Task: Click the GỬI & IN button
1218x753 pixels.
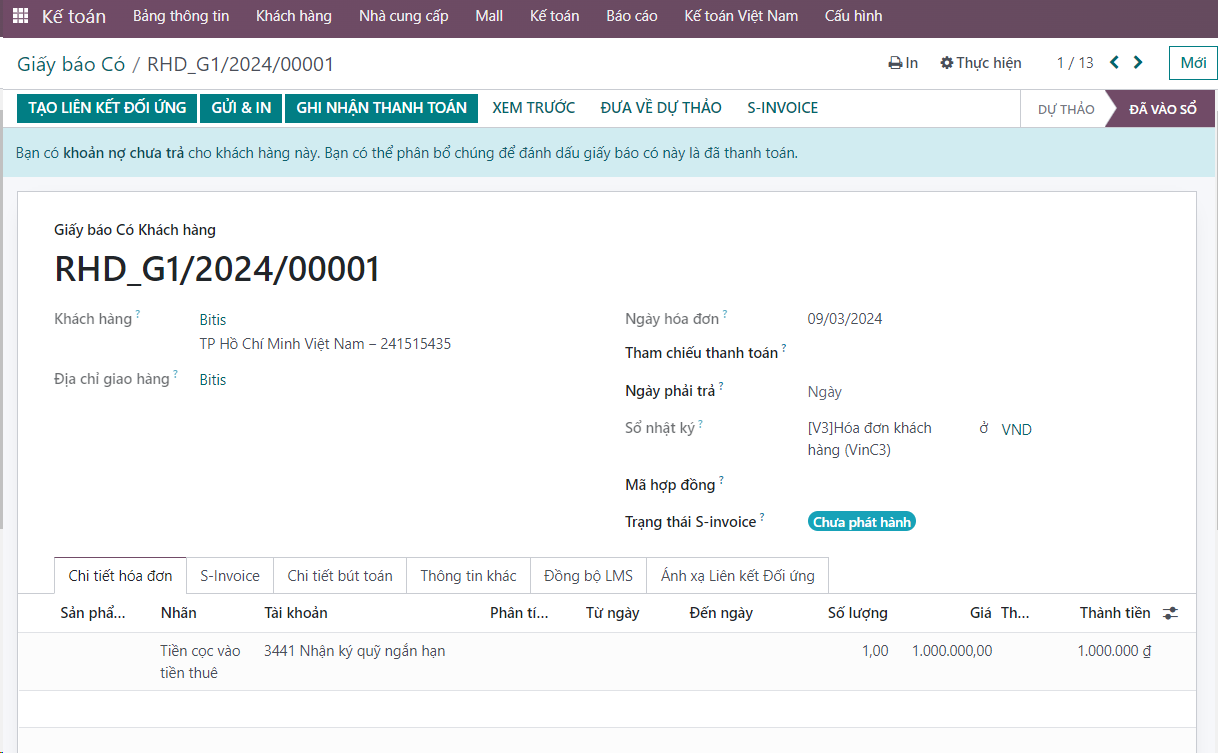Action: (x=241, y=108)
